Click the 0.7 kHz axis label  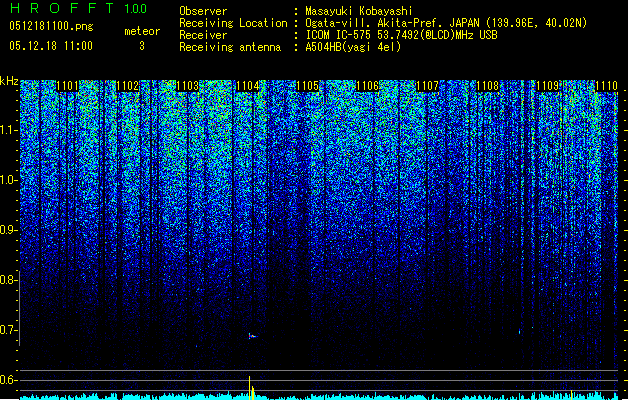click(8, 330)
